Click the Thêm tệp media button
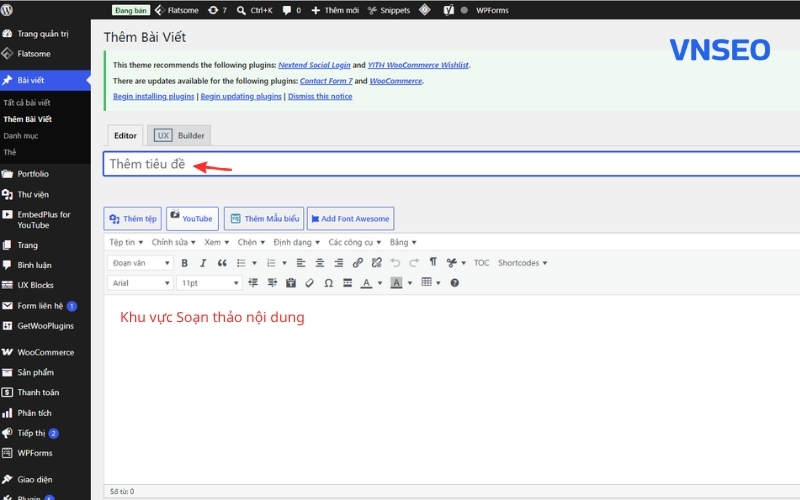Image resolution: width=800 pixels, height=500 pixels. click(133, 218)
